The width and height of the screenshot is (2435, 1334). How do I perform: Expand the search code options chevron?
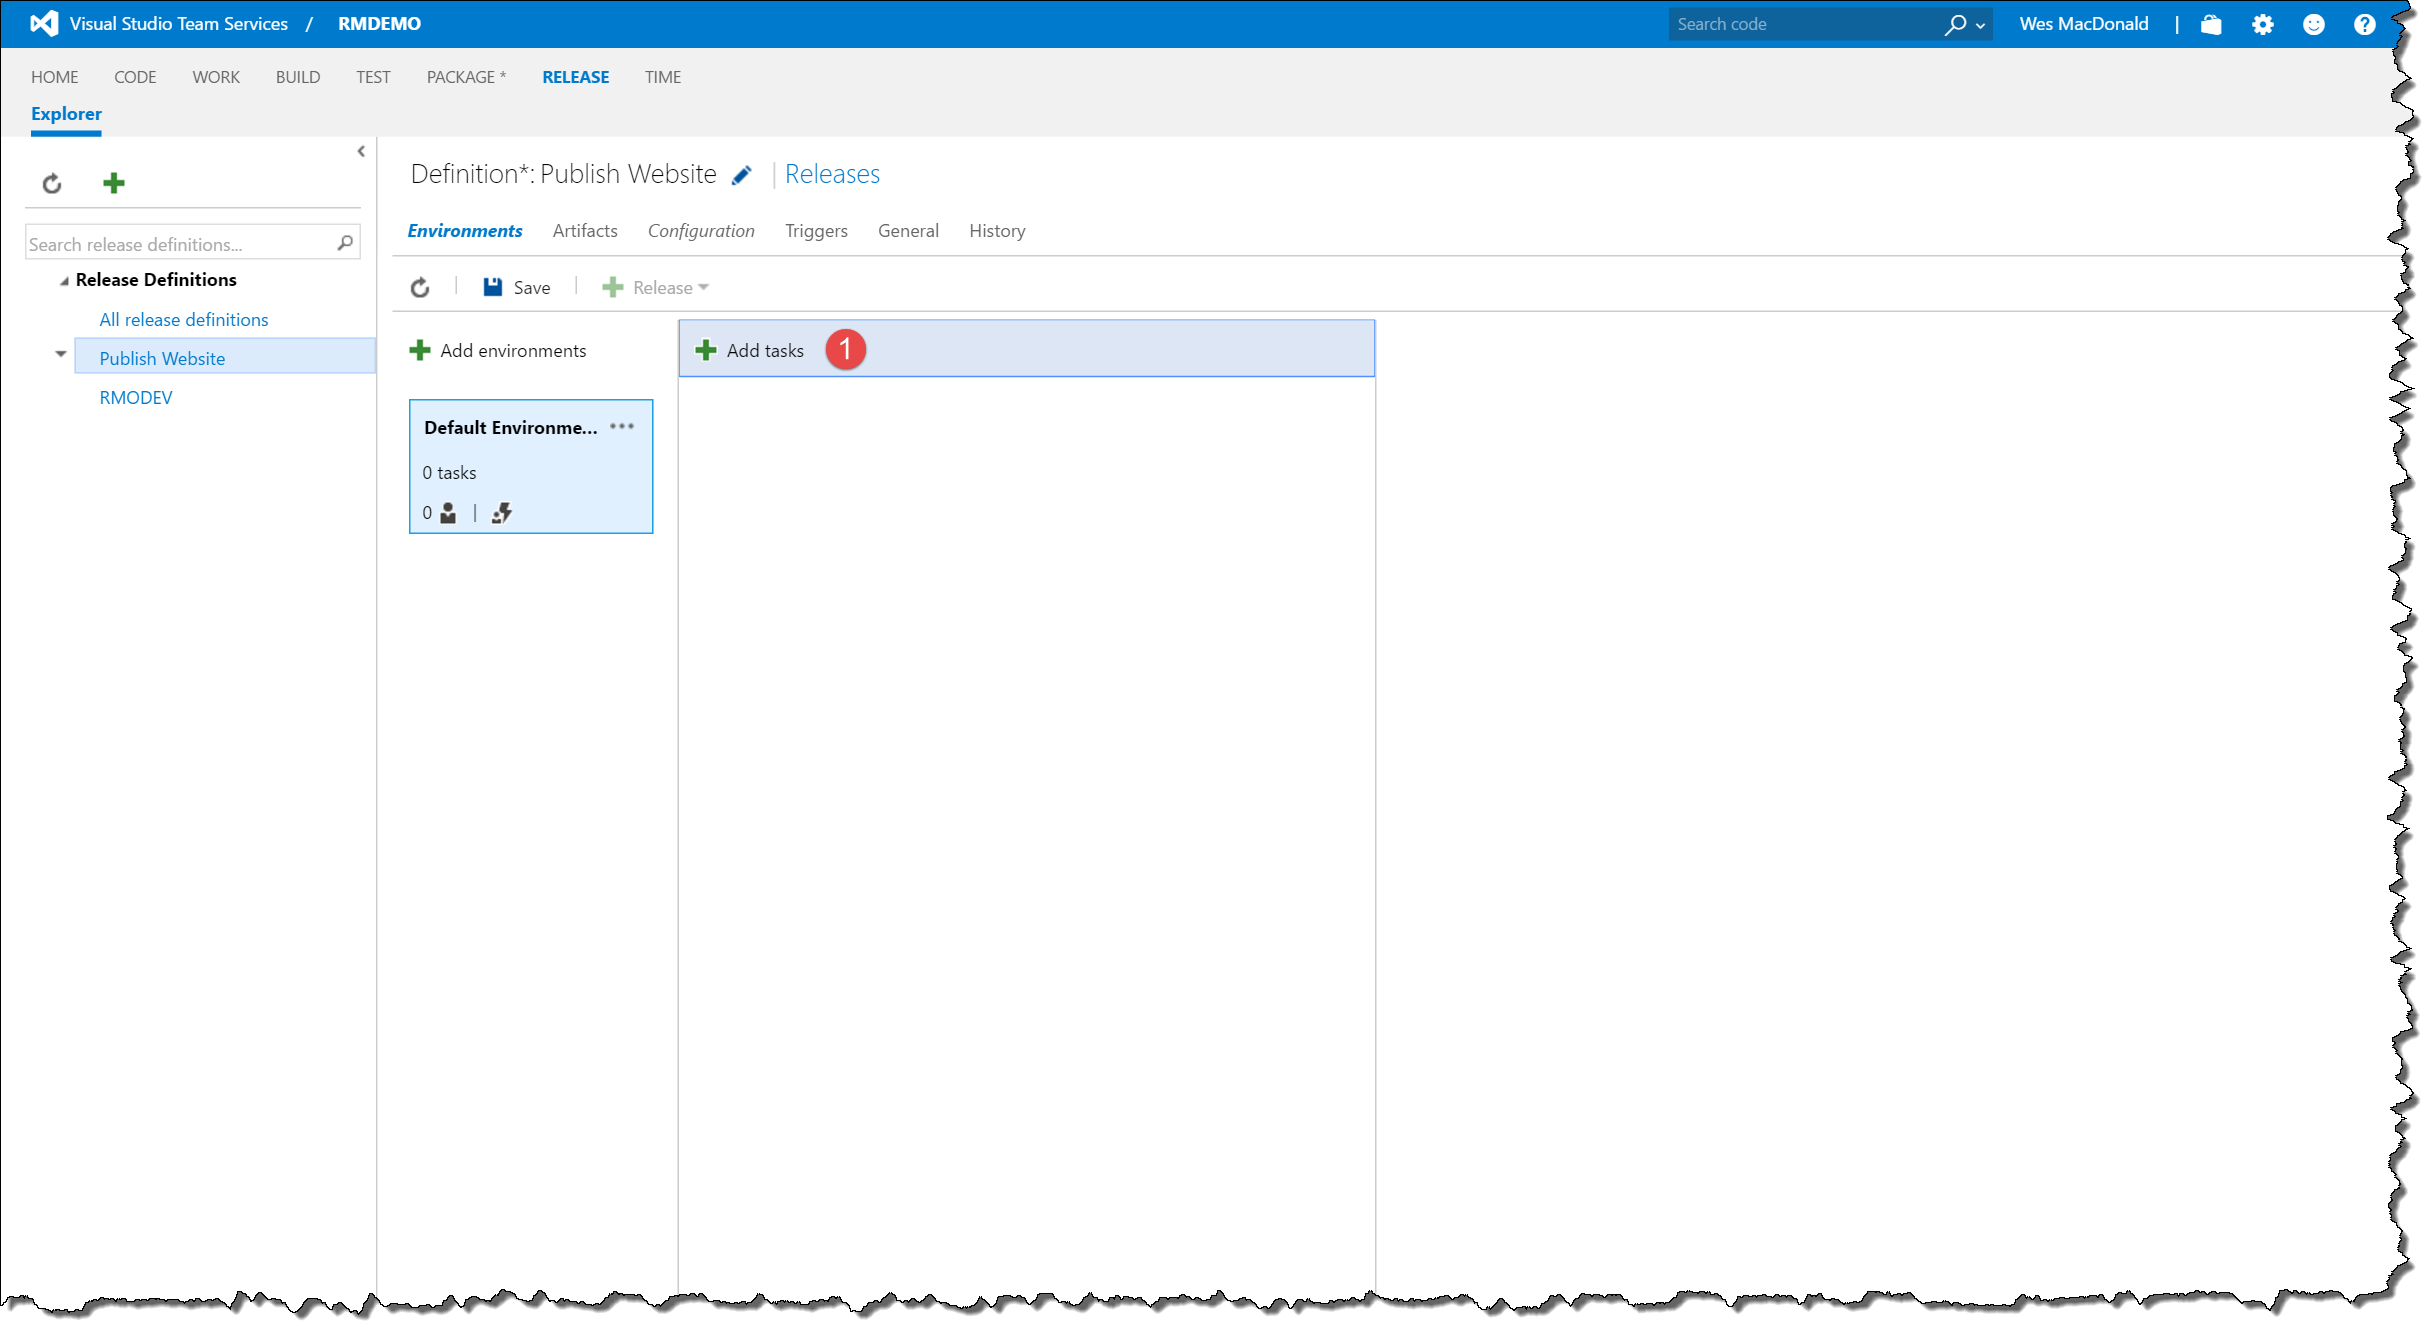click(1981, 26)
